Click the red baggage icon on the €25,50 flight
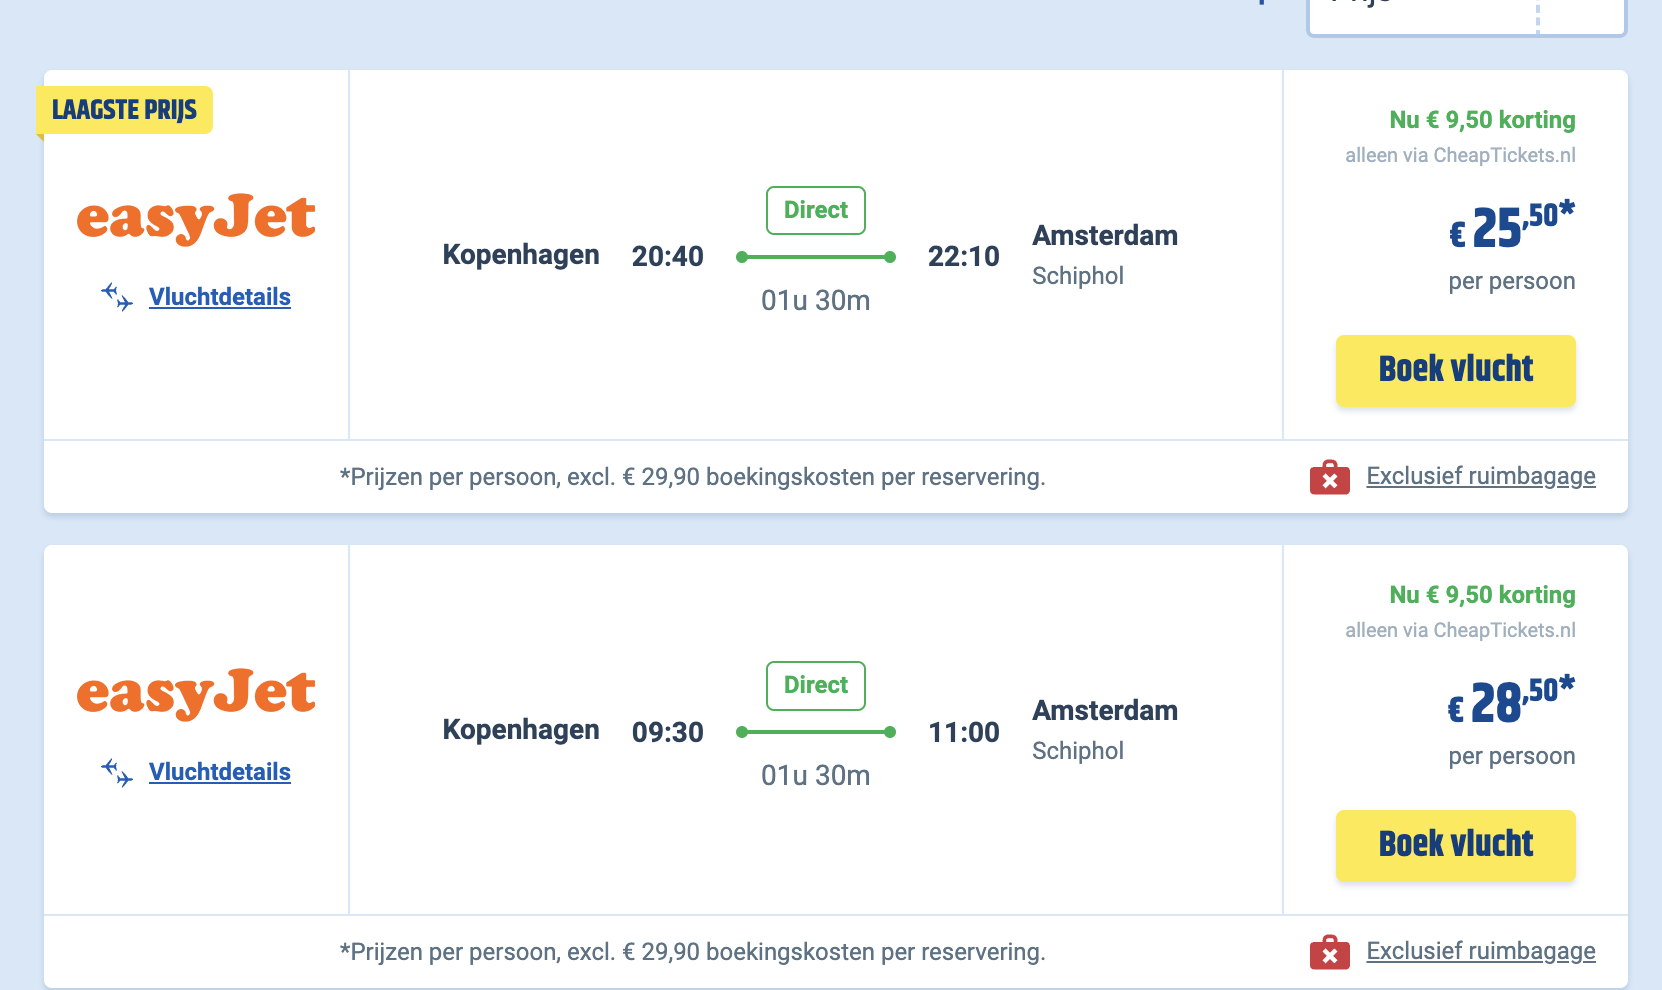The image size is (1662, 990). pyautogui.click(x=1329, y=478)
